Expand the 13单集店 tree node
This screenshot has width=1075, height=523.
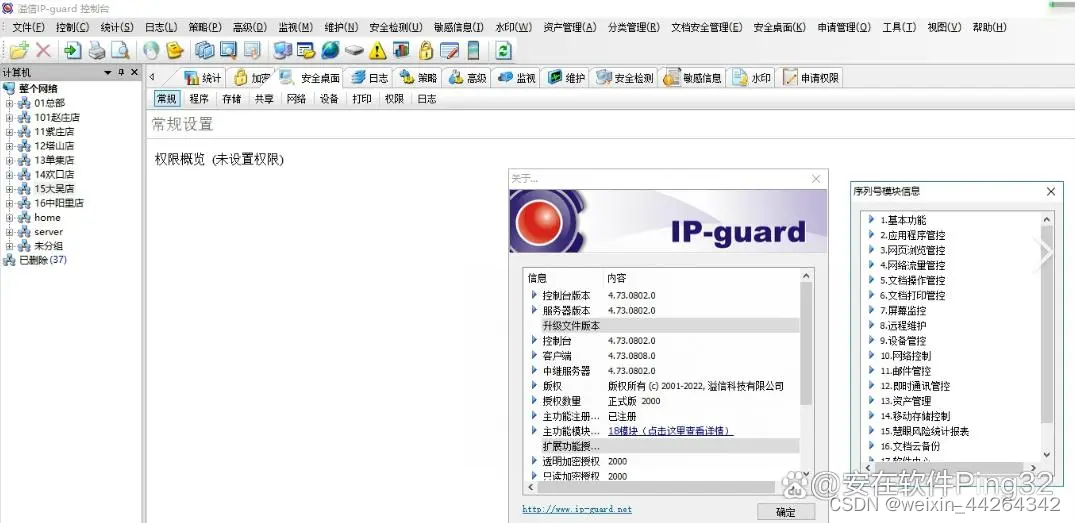[x=9, y=160]
